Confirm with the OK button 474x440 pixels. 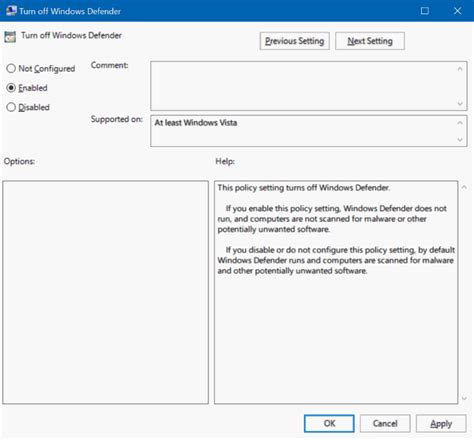(x=329, y=424)
